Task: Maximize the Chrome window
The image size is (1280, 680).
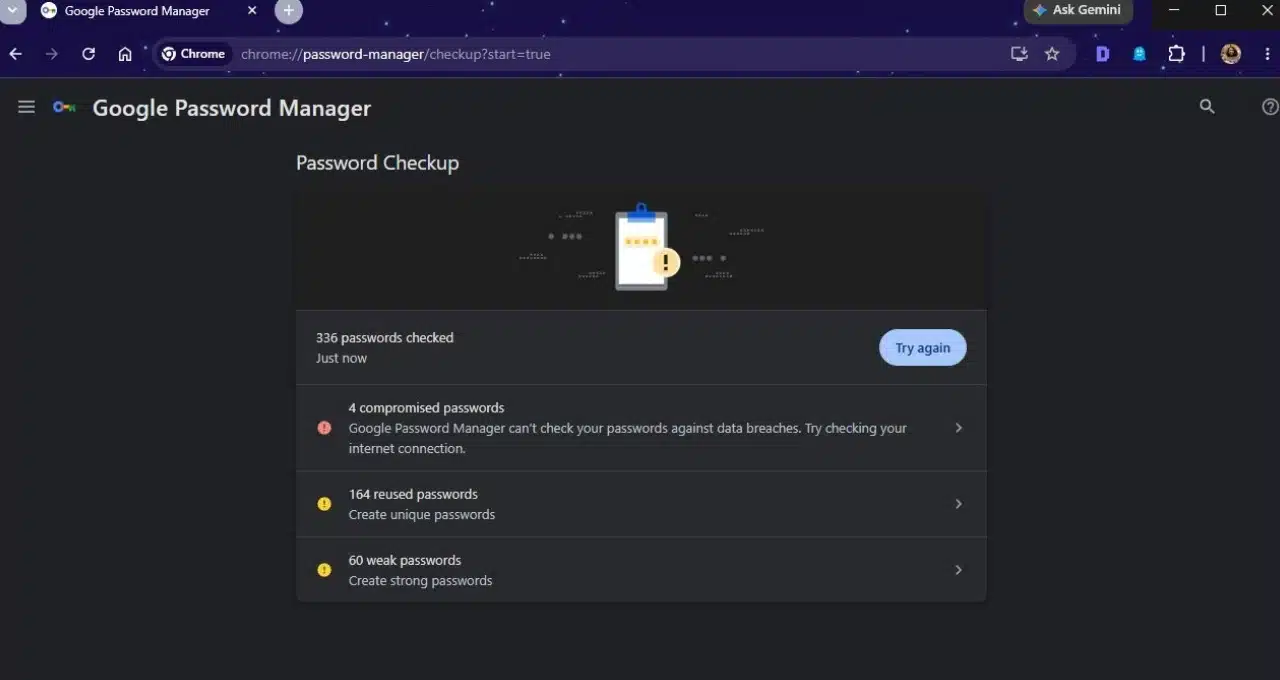Action: 1221,11
